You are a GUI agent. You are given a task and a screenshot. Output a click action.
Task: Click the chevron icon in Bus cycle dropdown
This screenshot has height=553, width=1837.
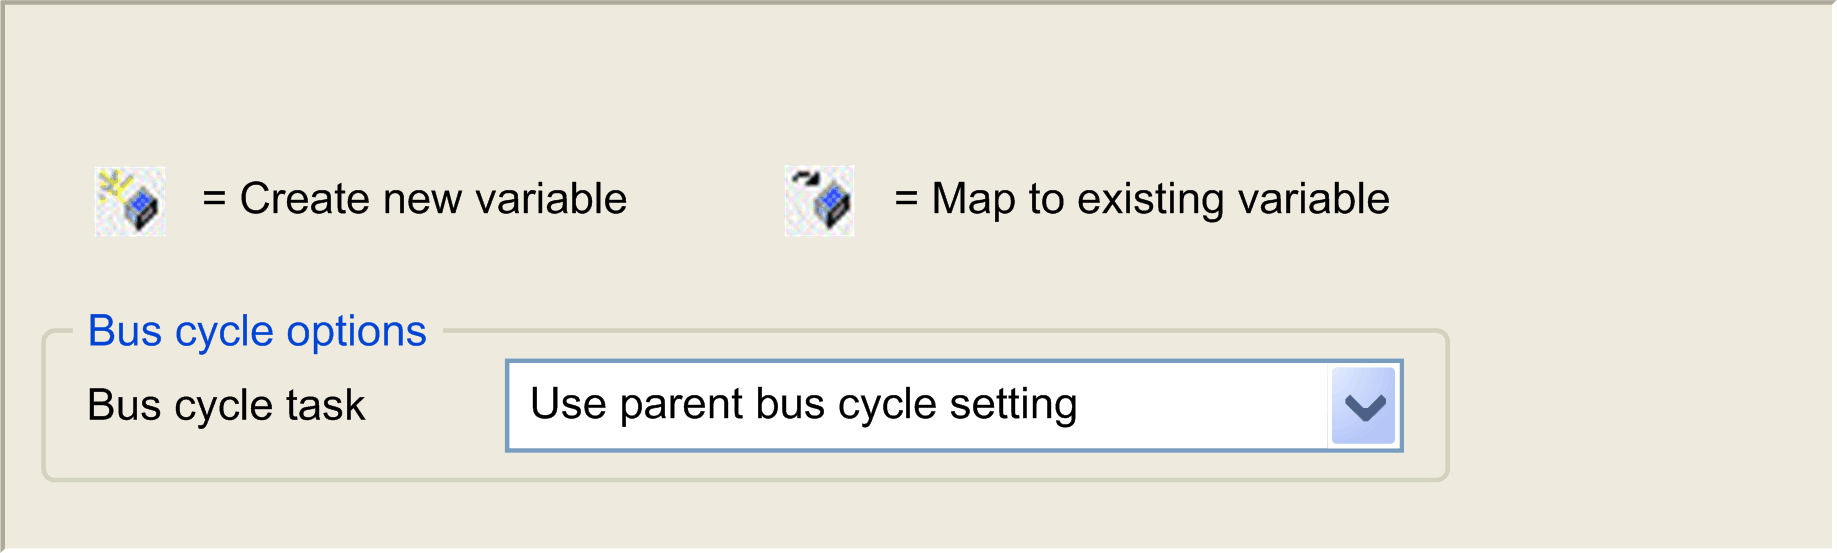1364,406
